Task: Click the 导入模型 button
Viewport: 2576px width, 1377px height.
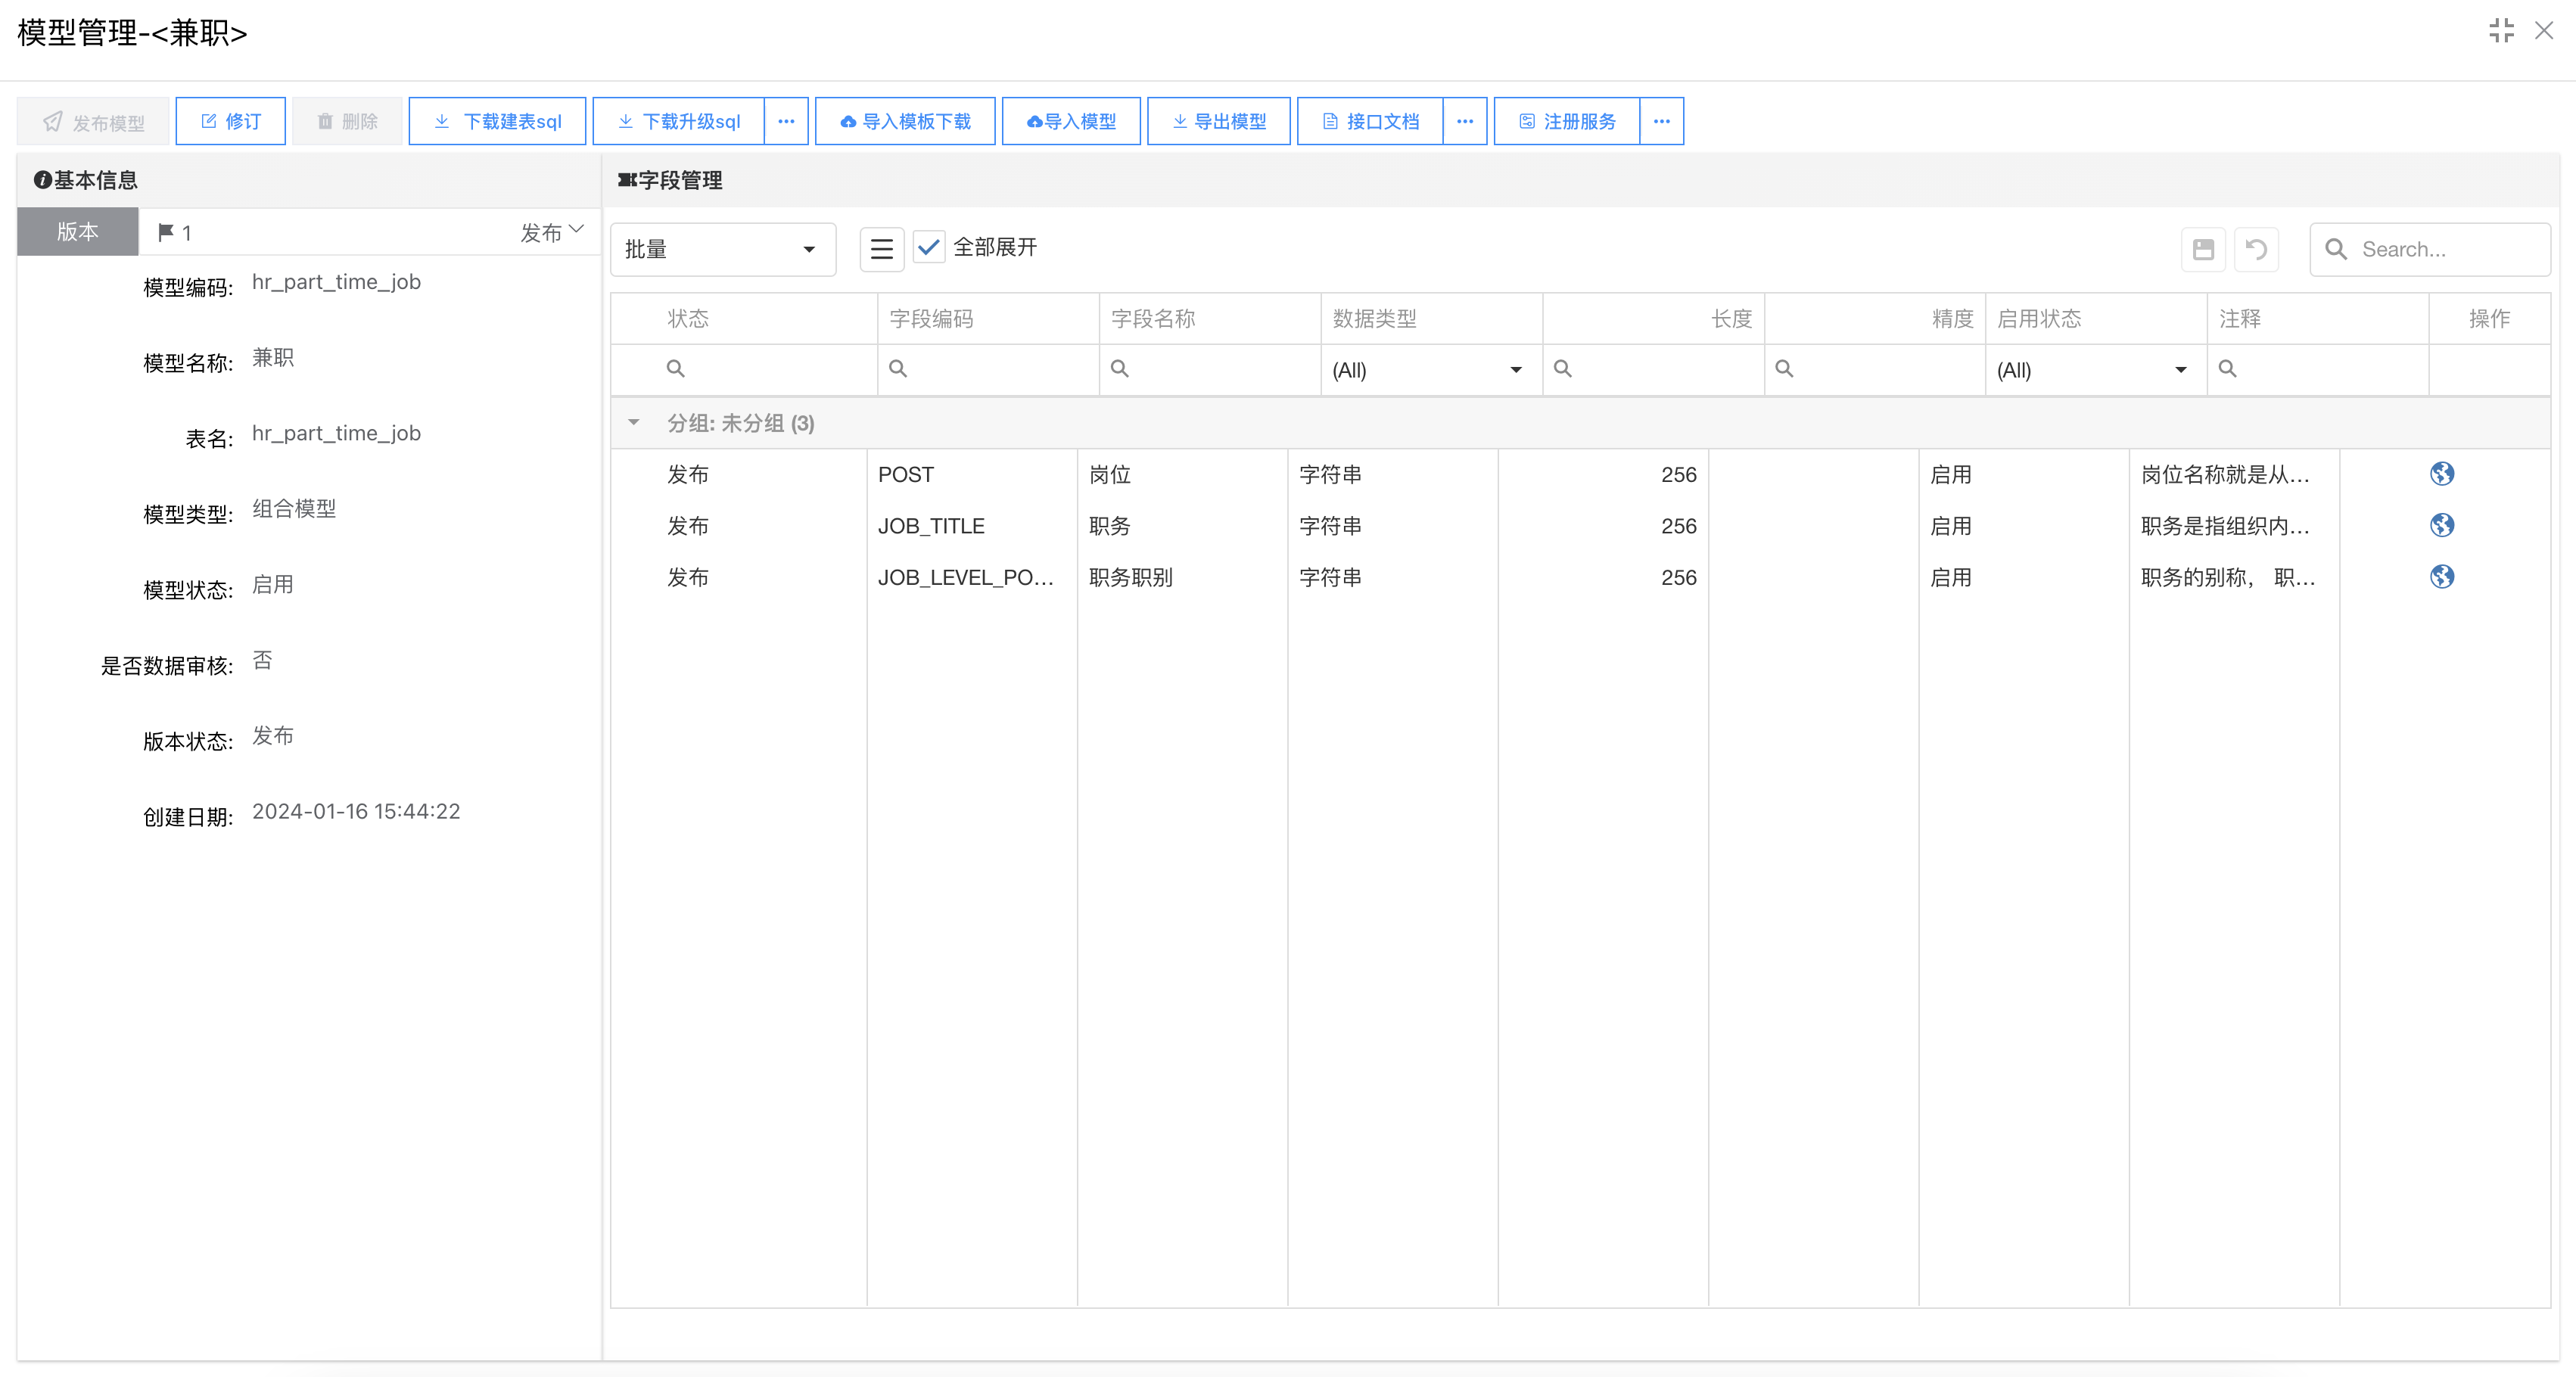Action: point(1071,121)
